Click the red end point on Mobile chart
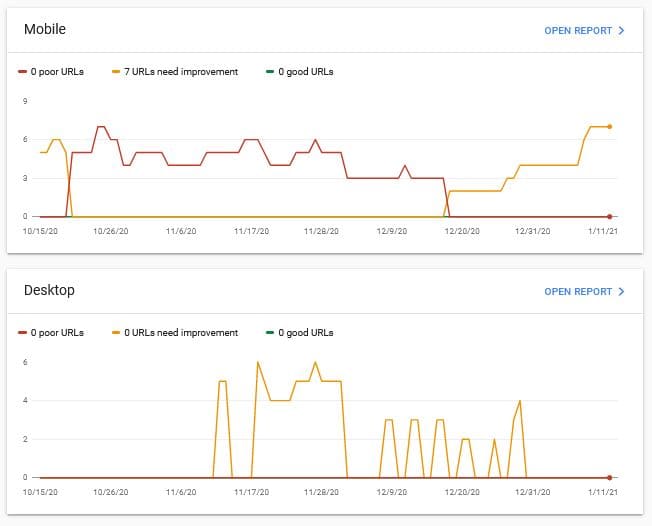The width and height of the screenshot is (652, 526). pyautogui.click(x=610, y=216)
